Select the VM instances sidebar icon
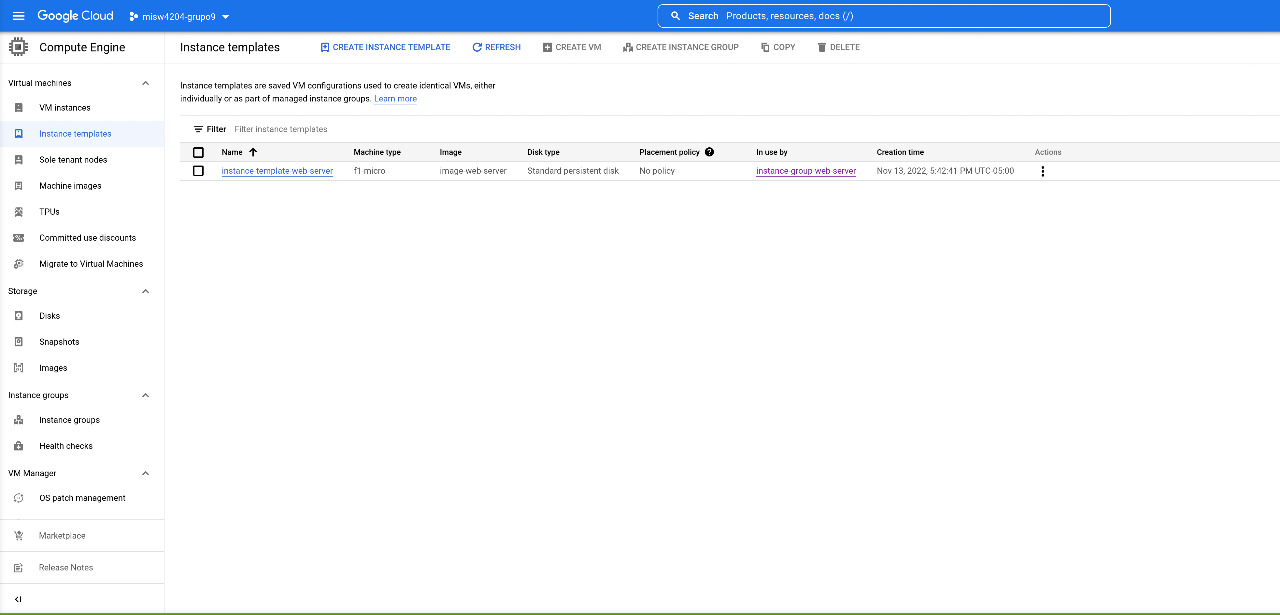Image resolution: width=1280 pixels, height=615 pixels. [20, 107]
